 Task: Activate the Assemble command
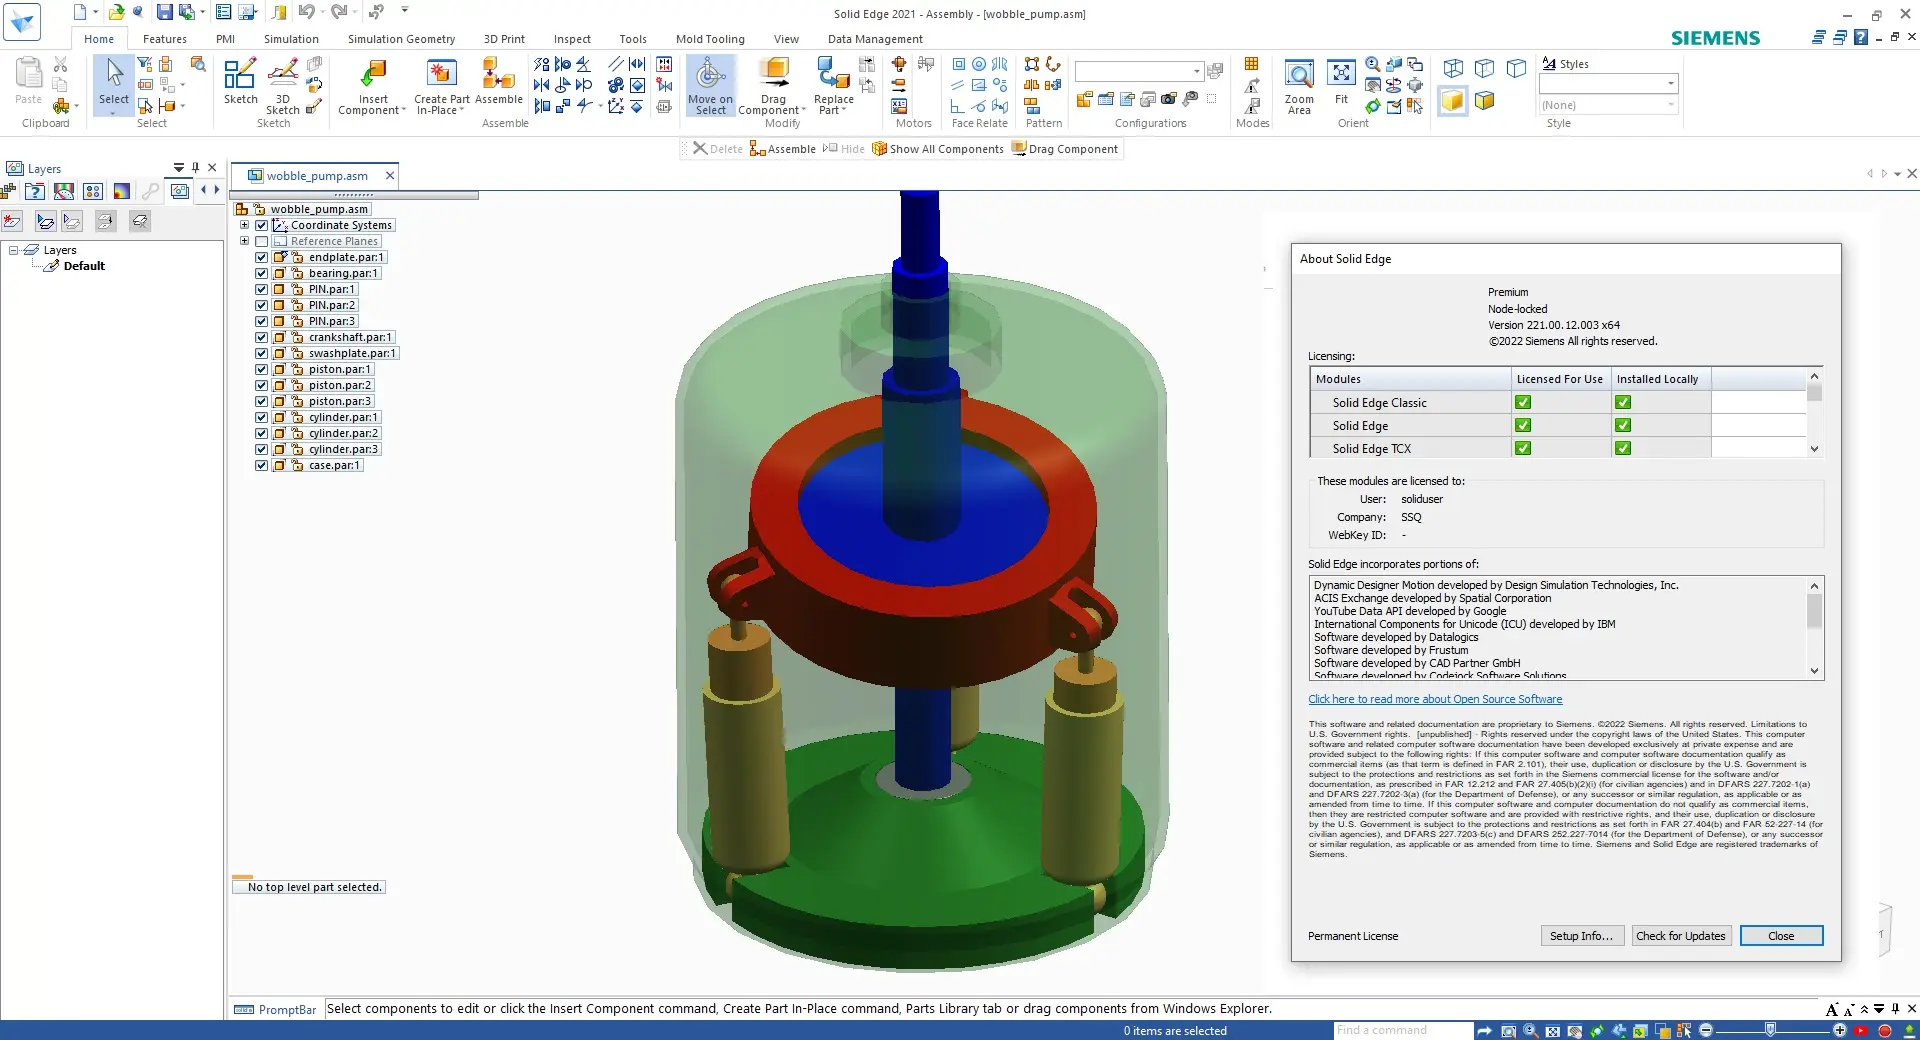coord(498,82)
